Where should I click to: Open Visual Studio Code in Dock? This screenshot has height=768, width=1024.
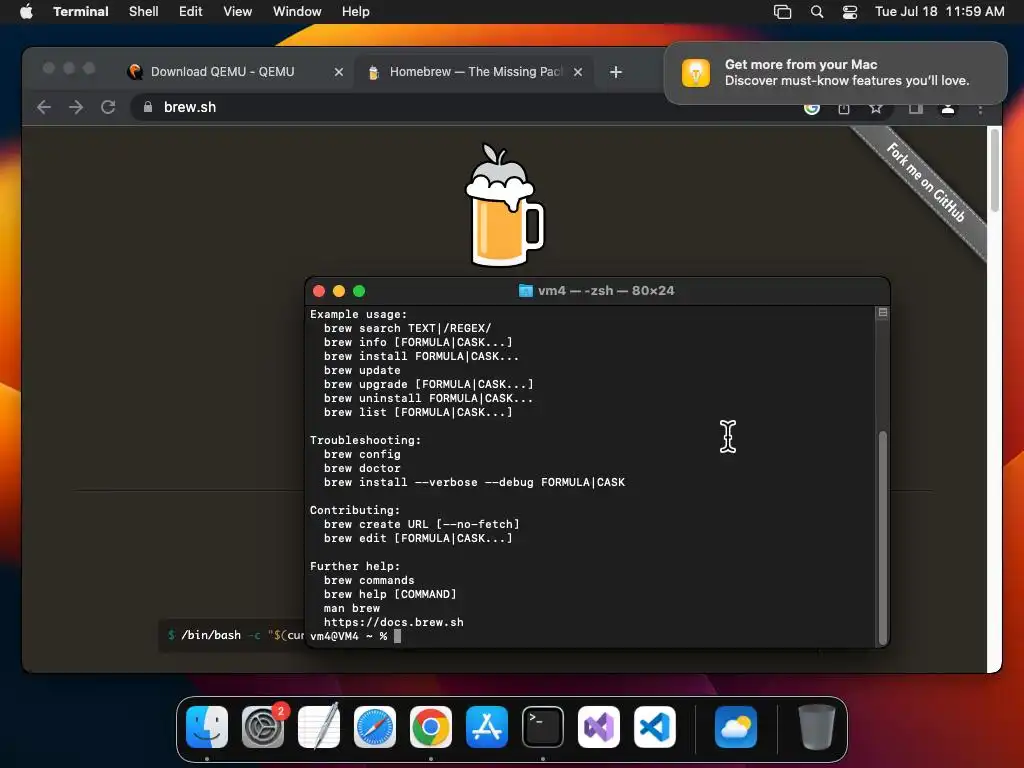pyautogui.click(x=655, y=727)
